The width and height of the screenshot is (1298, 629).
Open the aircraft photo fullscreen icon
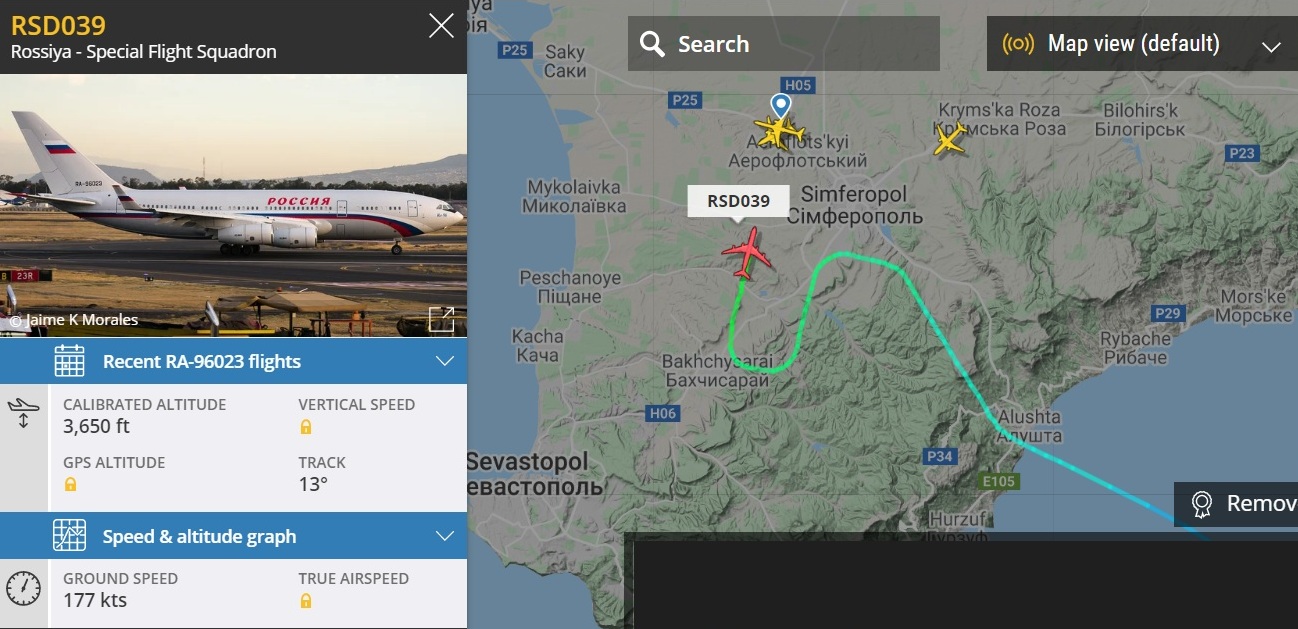click(x=441, y=319)
